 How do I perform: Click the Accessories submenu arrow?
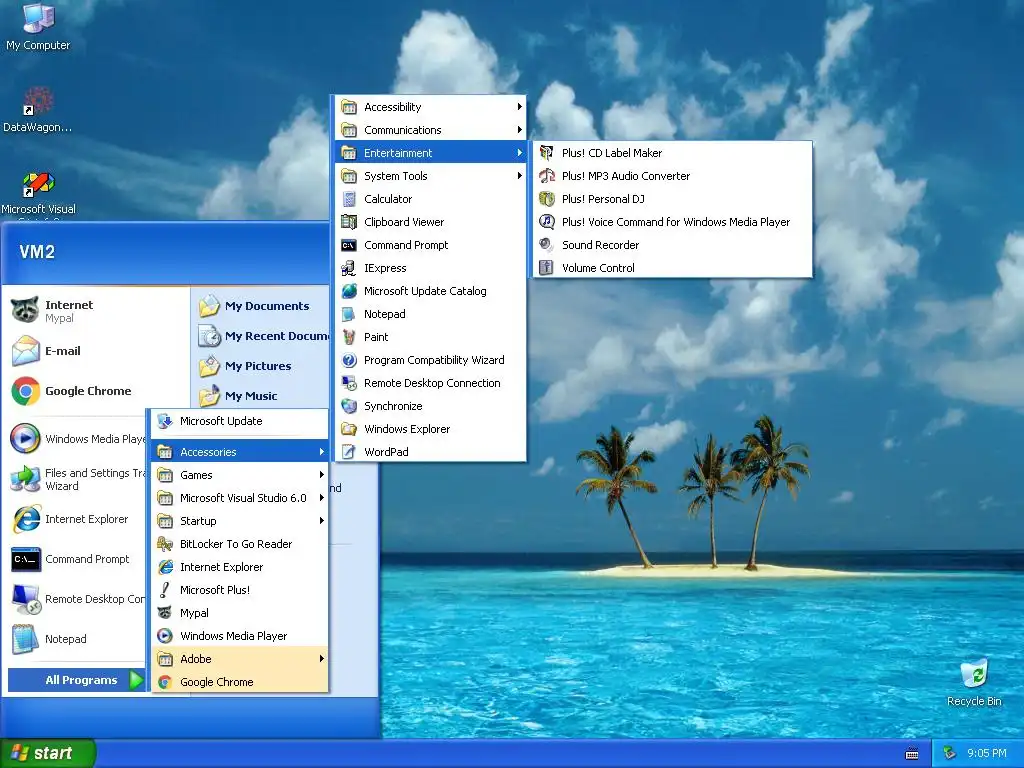321,452
